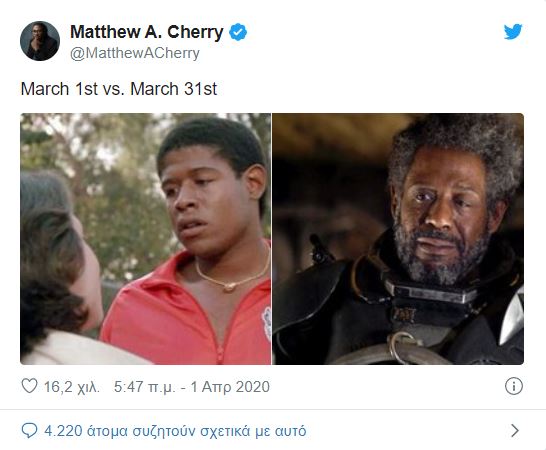Screen dimensions: 546x450
Task: Open the Matthew A. Cherry display name
Action: pyautogui.click(x=147, y=32)
